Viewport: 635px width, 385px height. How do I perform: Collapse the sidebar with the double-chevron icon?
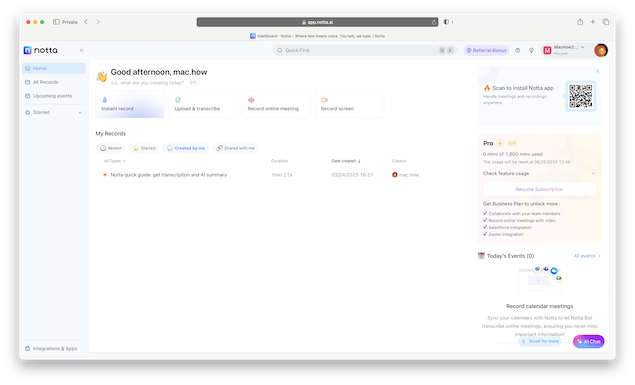tap(81, 50)
